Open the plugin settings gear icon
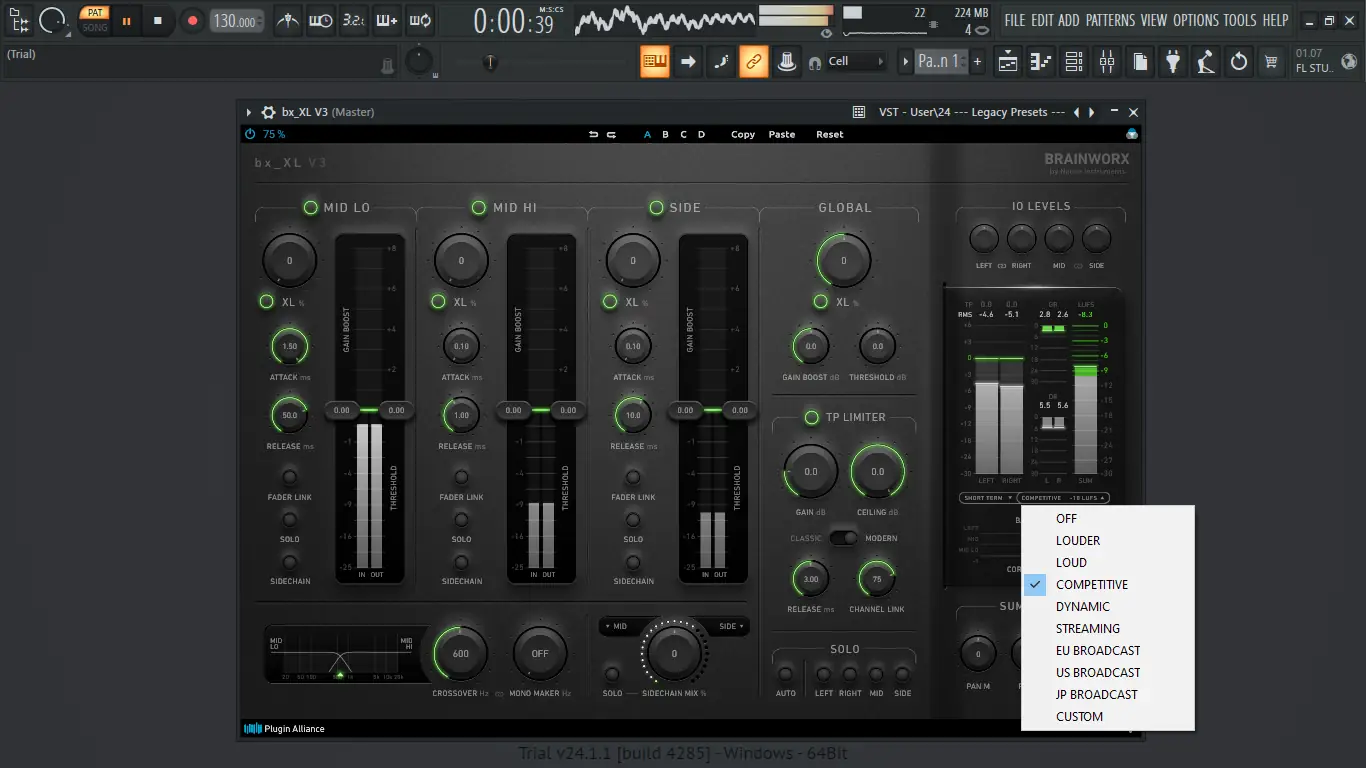 click(x=268, y=113)
